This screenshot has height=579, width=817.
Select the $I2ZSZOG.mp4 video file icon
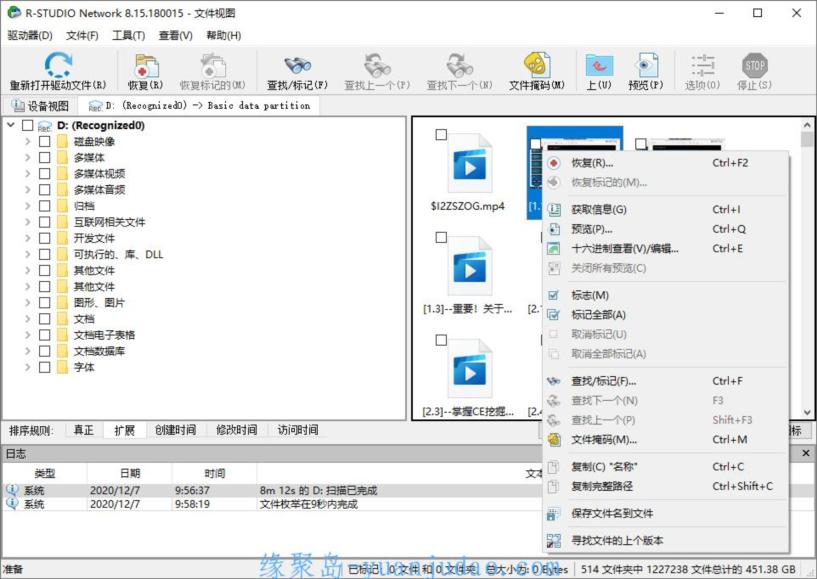pos(469,164)
